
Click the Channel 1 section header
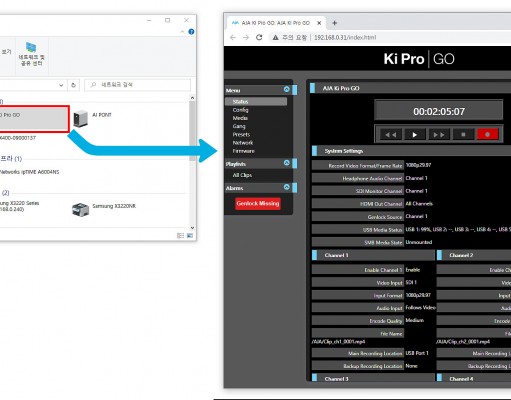point(373,255)
